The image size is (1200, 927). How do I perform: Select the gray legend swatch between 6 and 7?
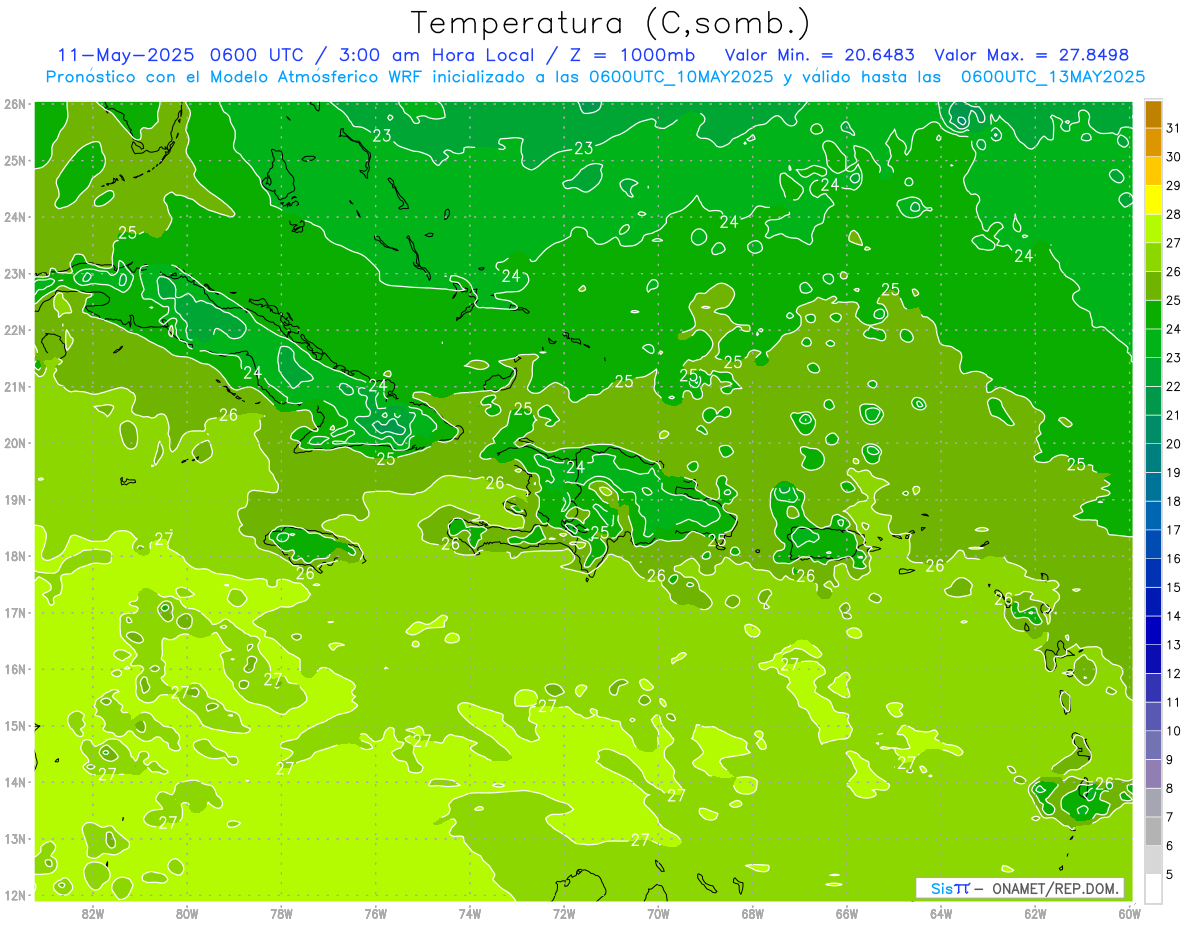point(1153,831)
